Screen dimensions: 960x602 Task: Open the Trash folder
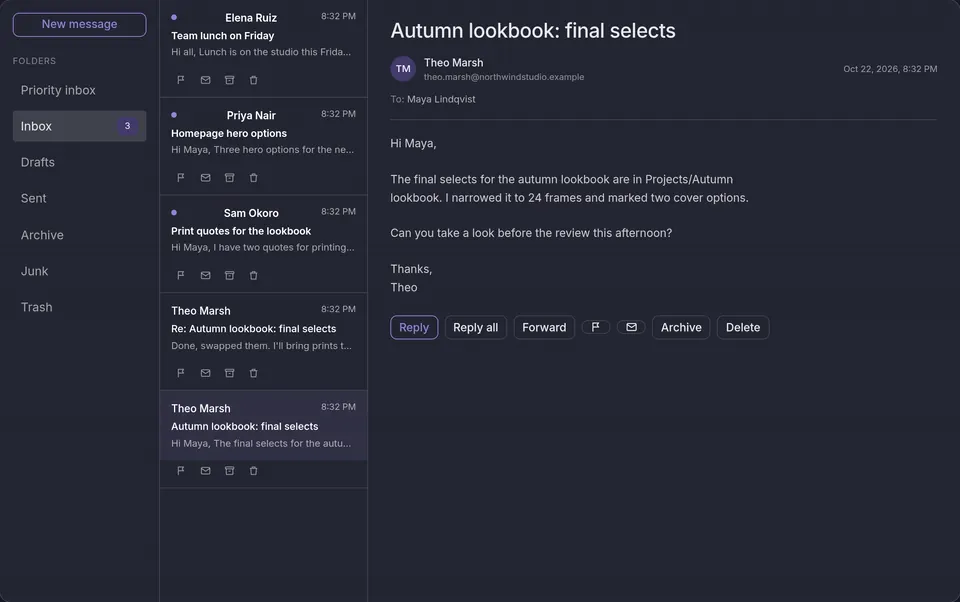[80, 307]
